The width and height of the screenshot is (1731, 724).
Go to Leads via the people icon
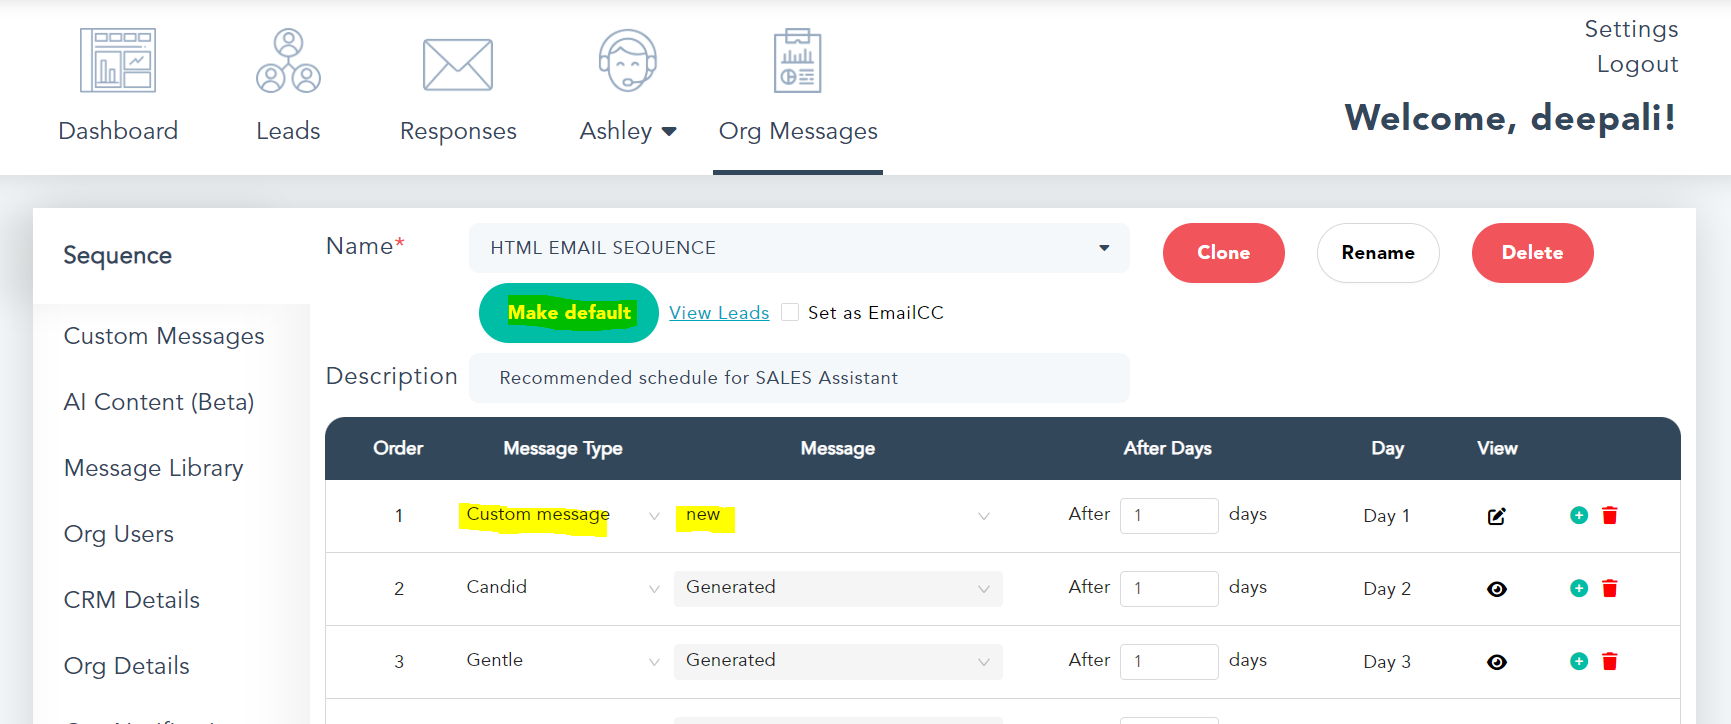[x=288, y=61]
